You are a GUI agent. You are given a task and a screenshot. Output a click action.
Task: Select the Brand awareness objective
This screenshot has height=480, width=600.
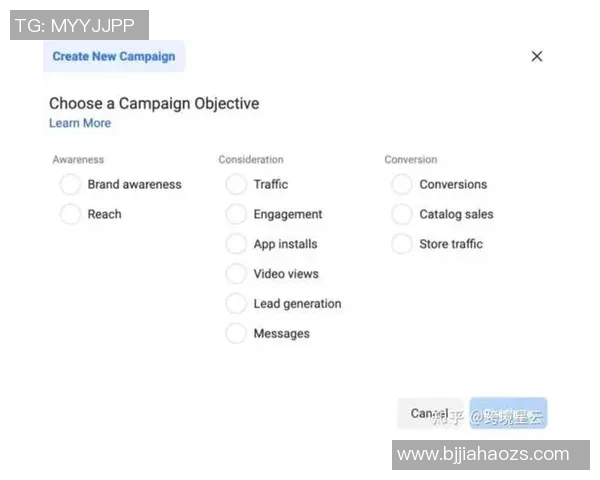click(x=70, y=185)
